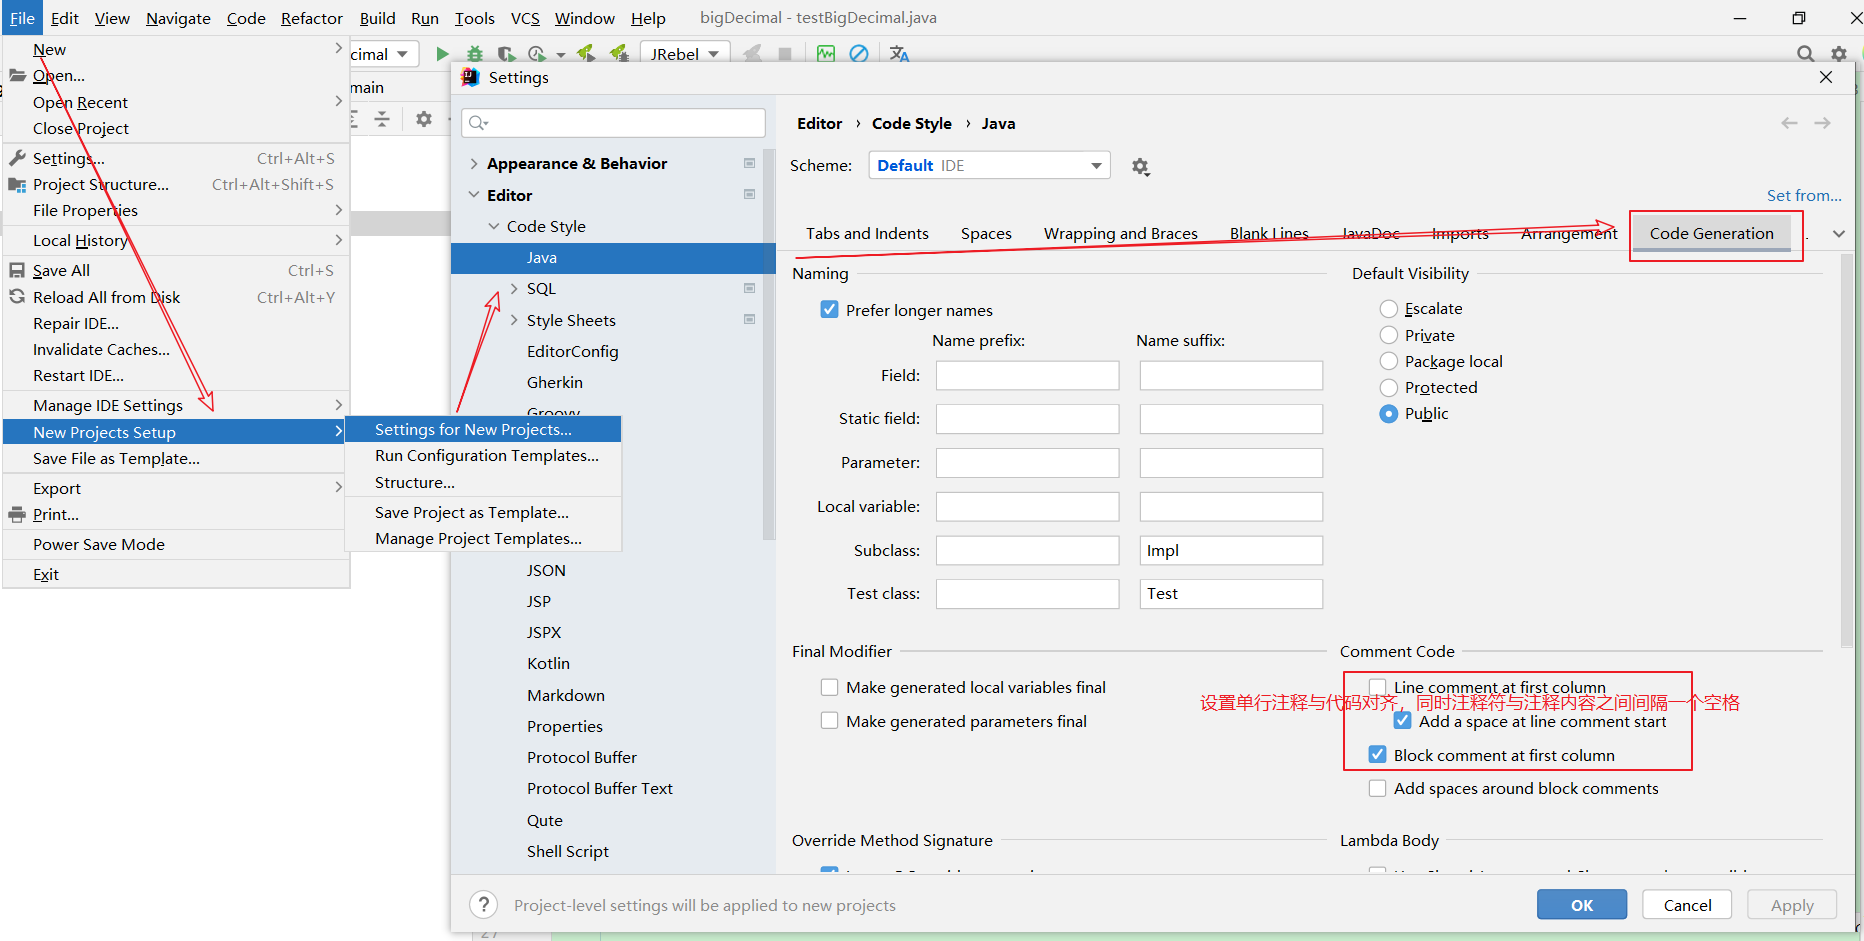Close the Settings dialog with X
The image size is (1864, 941).
coord(1826,77)
